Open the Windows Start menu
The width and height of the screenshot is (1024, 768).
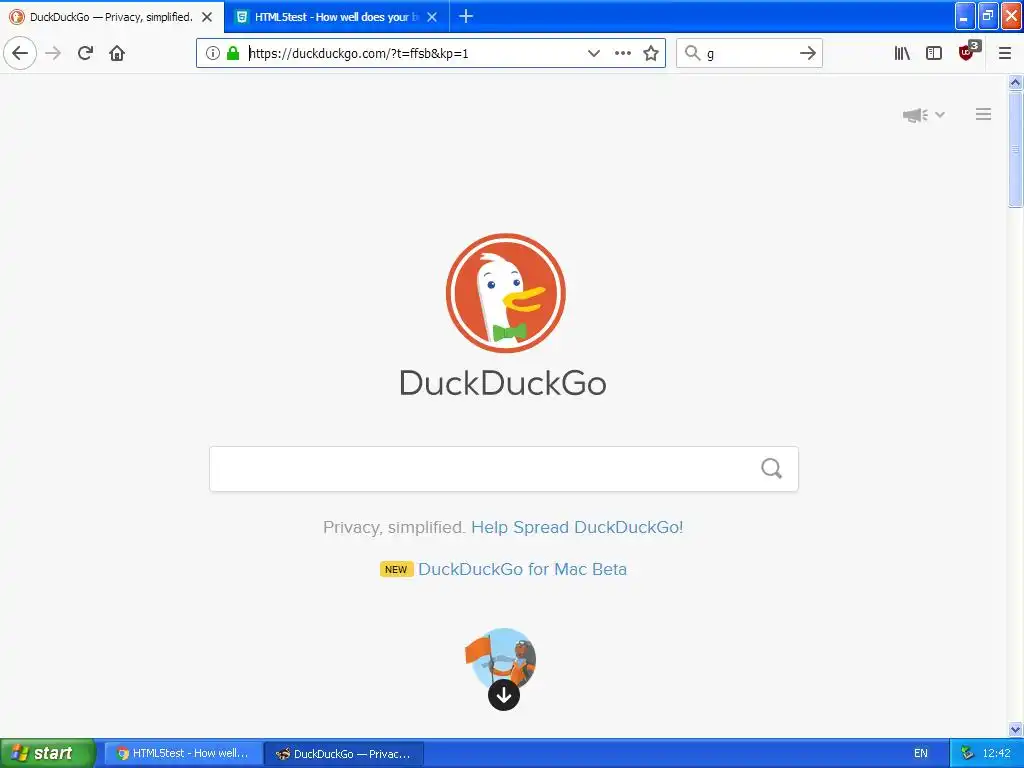(x=47, y=753)
